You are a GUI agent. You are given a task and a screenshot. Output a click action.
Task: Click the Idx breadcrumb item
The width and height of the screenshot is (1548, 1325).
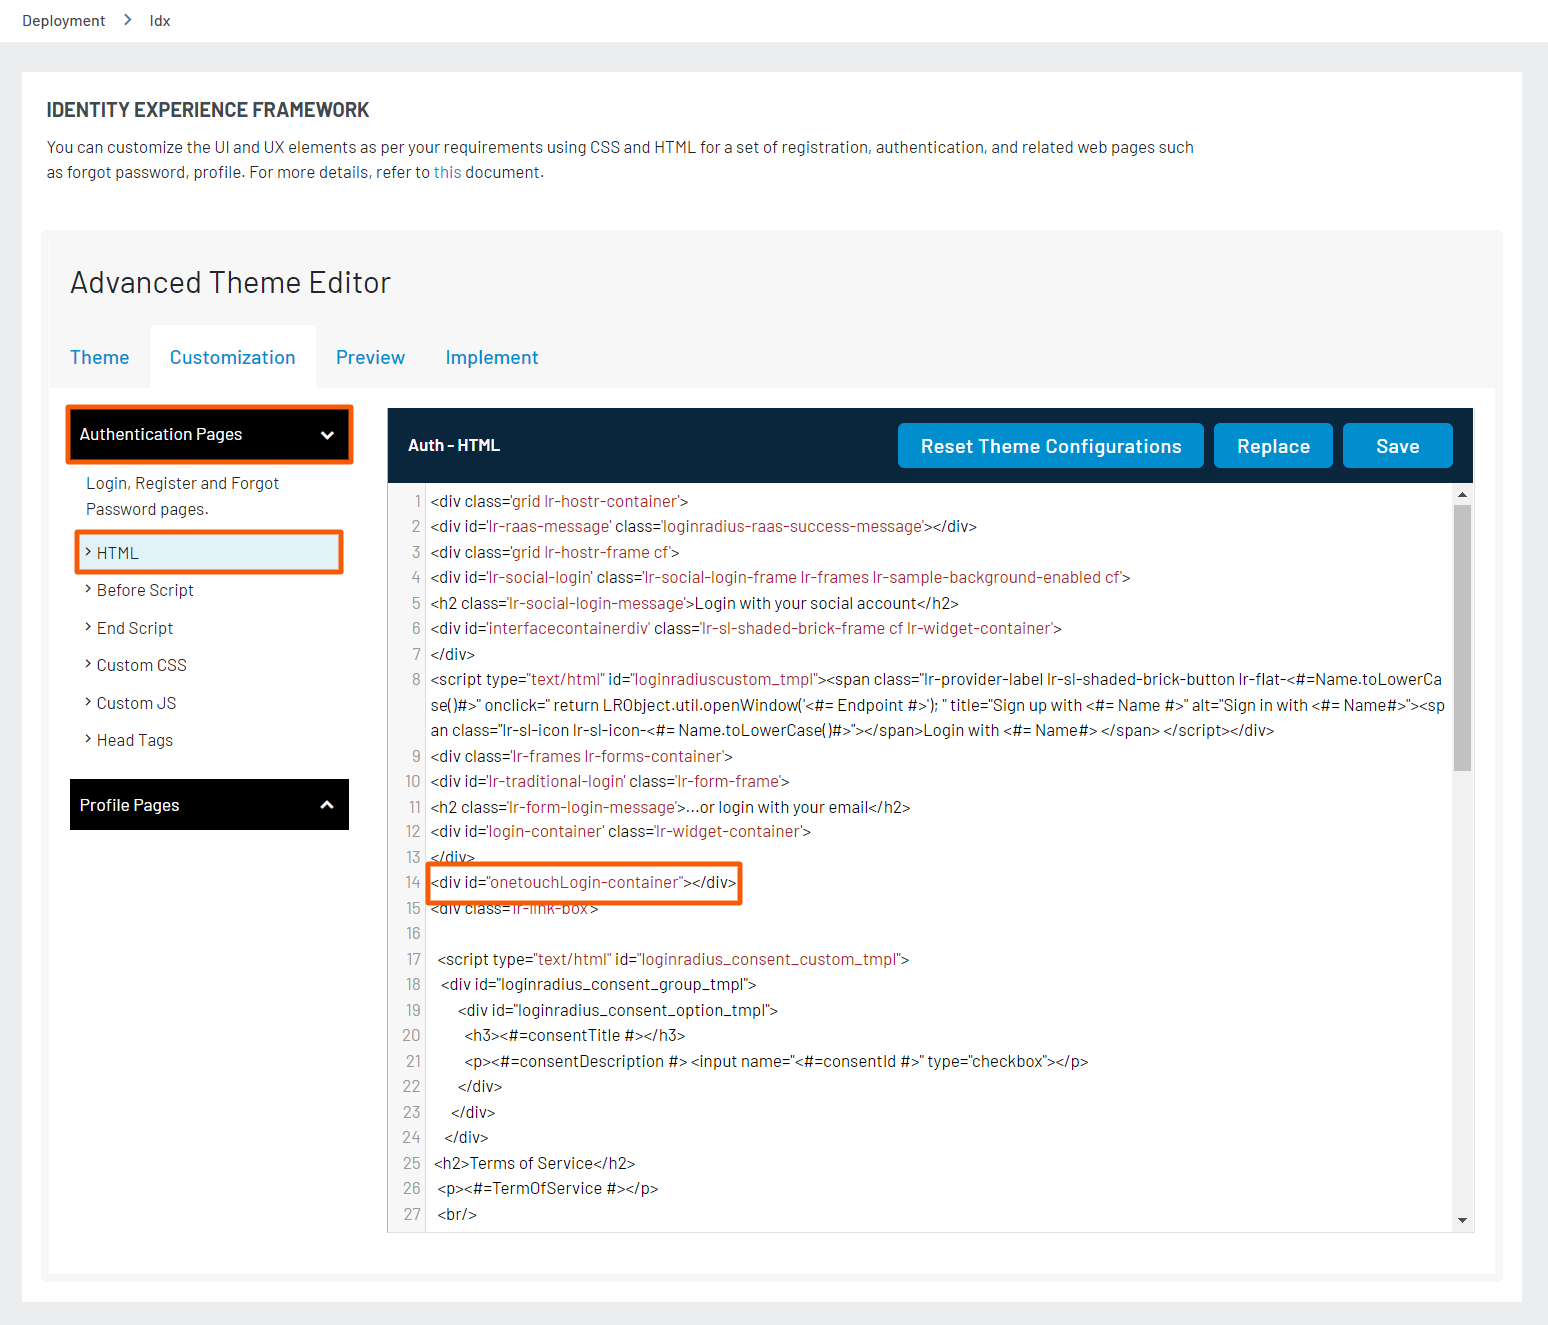point(159,20)
